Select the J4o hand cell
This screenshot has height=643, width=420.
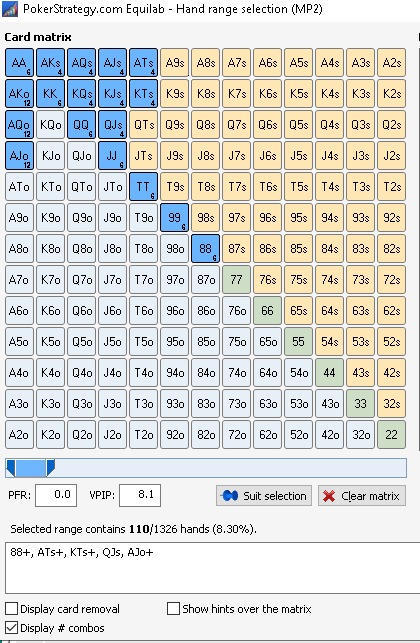(112, 372)
